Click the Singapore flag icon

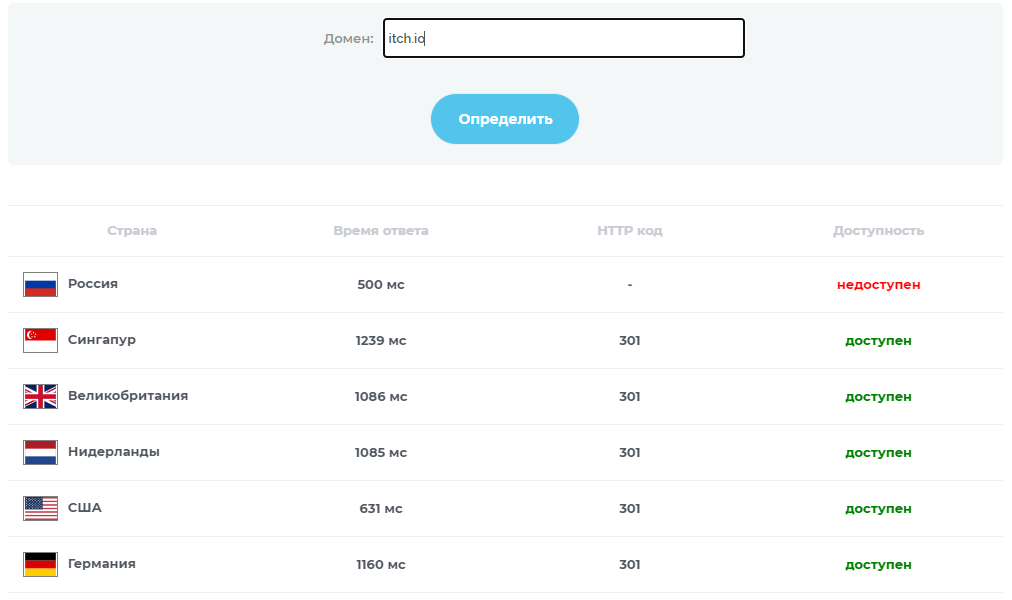click(40, 341)
